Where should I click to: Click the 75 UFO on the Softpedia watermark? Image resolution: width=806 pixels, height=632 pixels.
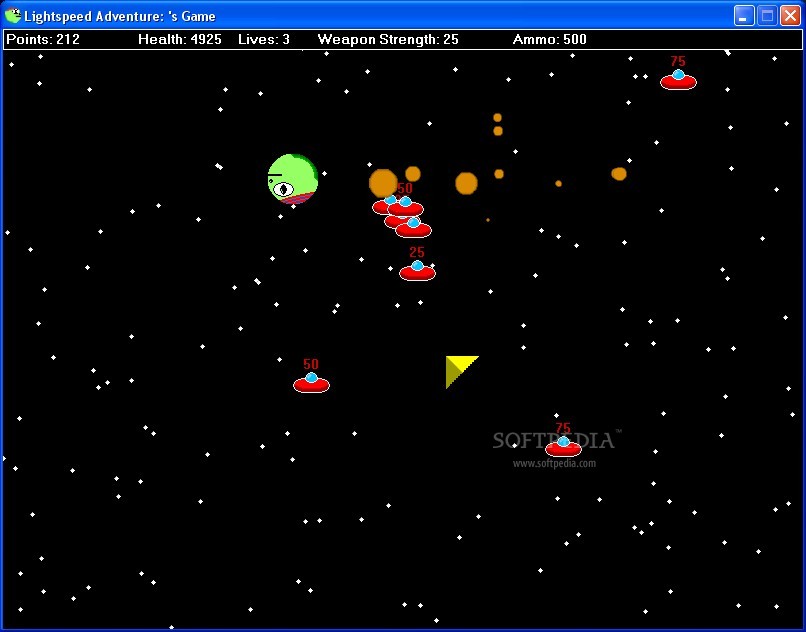pos(563,446)
